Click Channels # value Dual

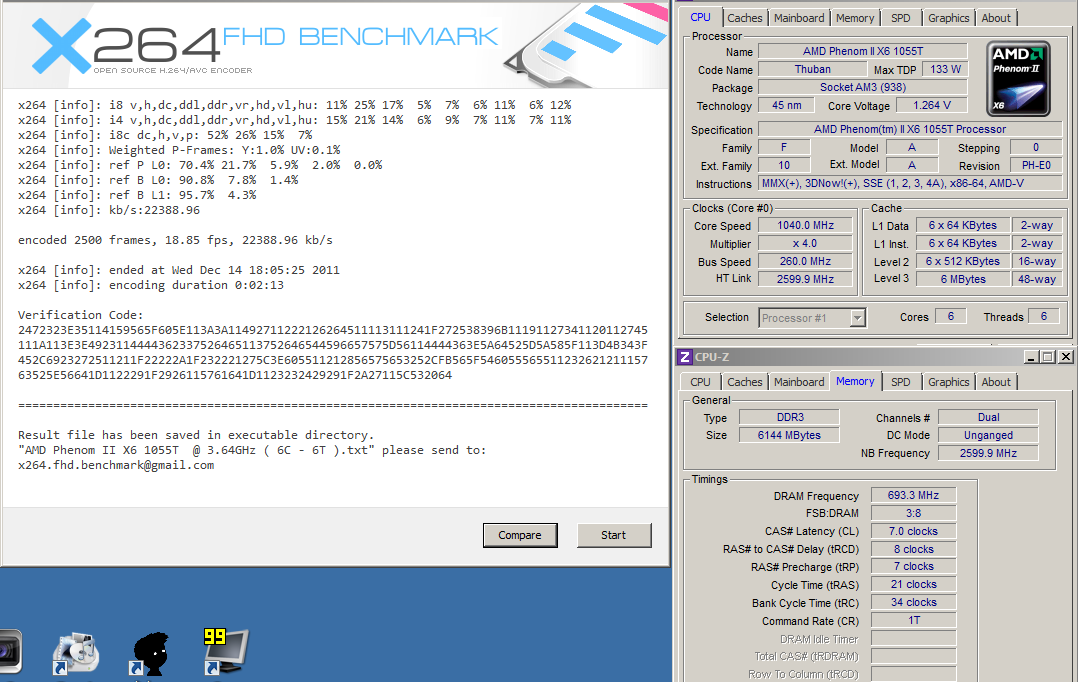pyautogui.click(x=988, y=417)
